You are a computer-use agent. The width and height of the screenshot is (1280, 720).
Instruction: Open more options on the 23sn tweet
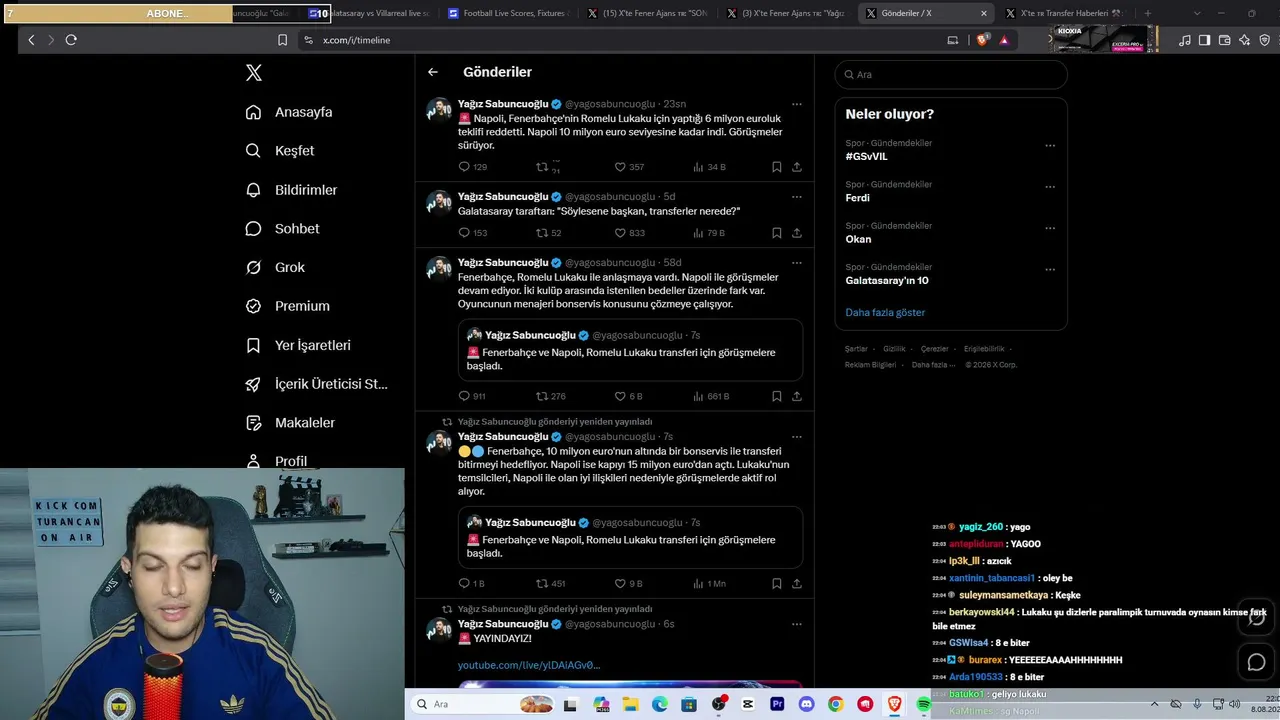pyautogui.click(x=797, y=104)
